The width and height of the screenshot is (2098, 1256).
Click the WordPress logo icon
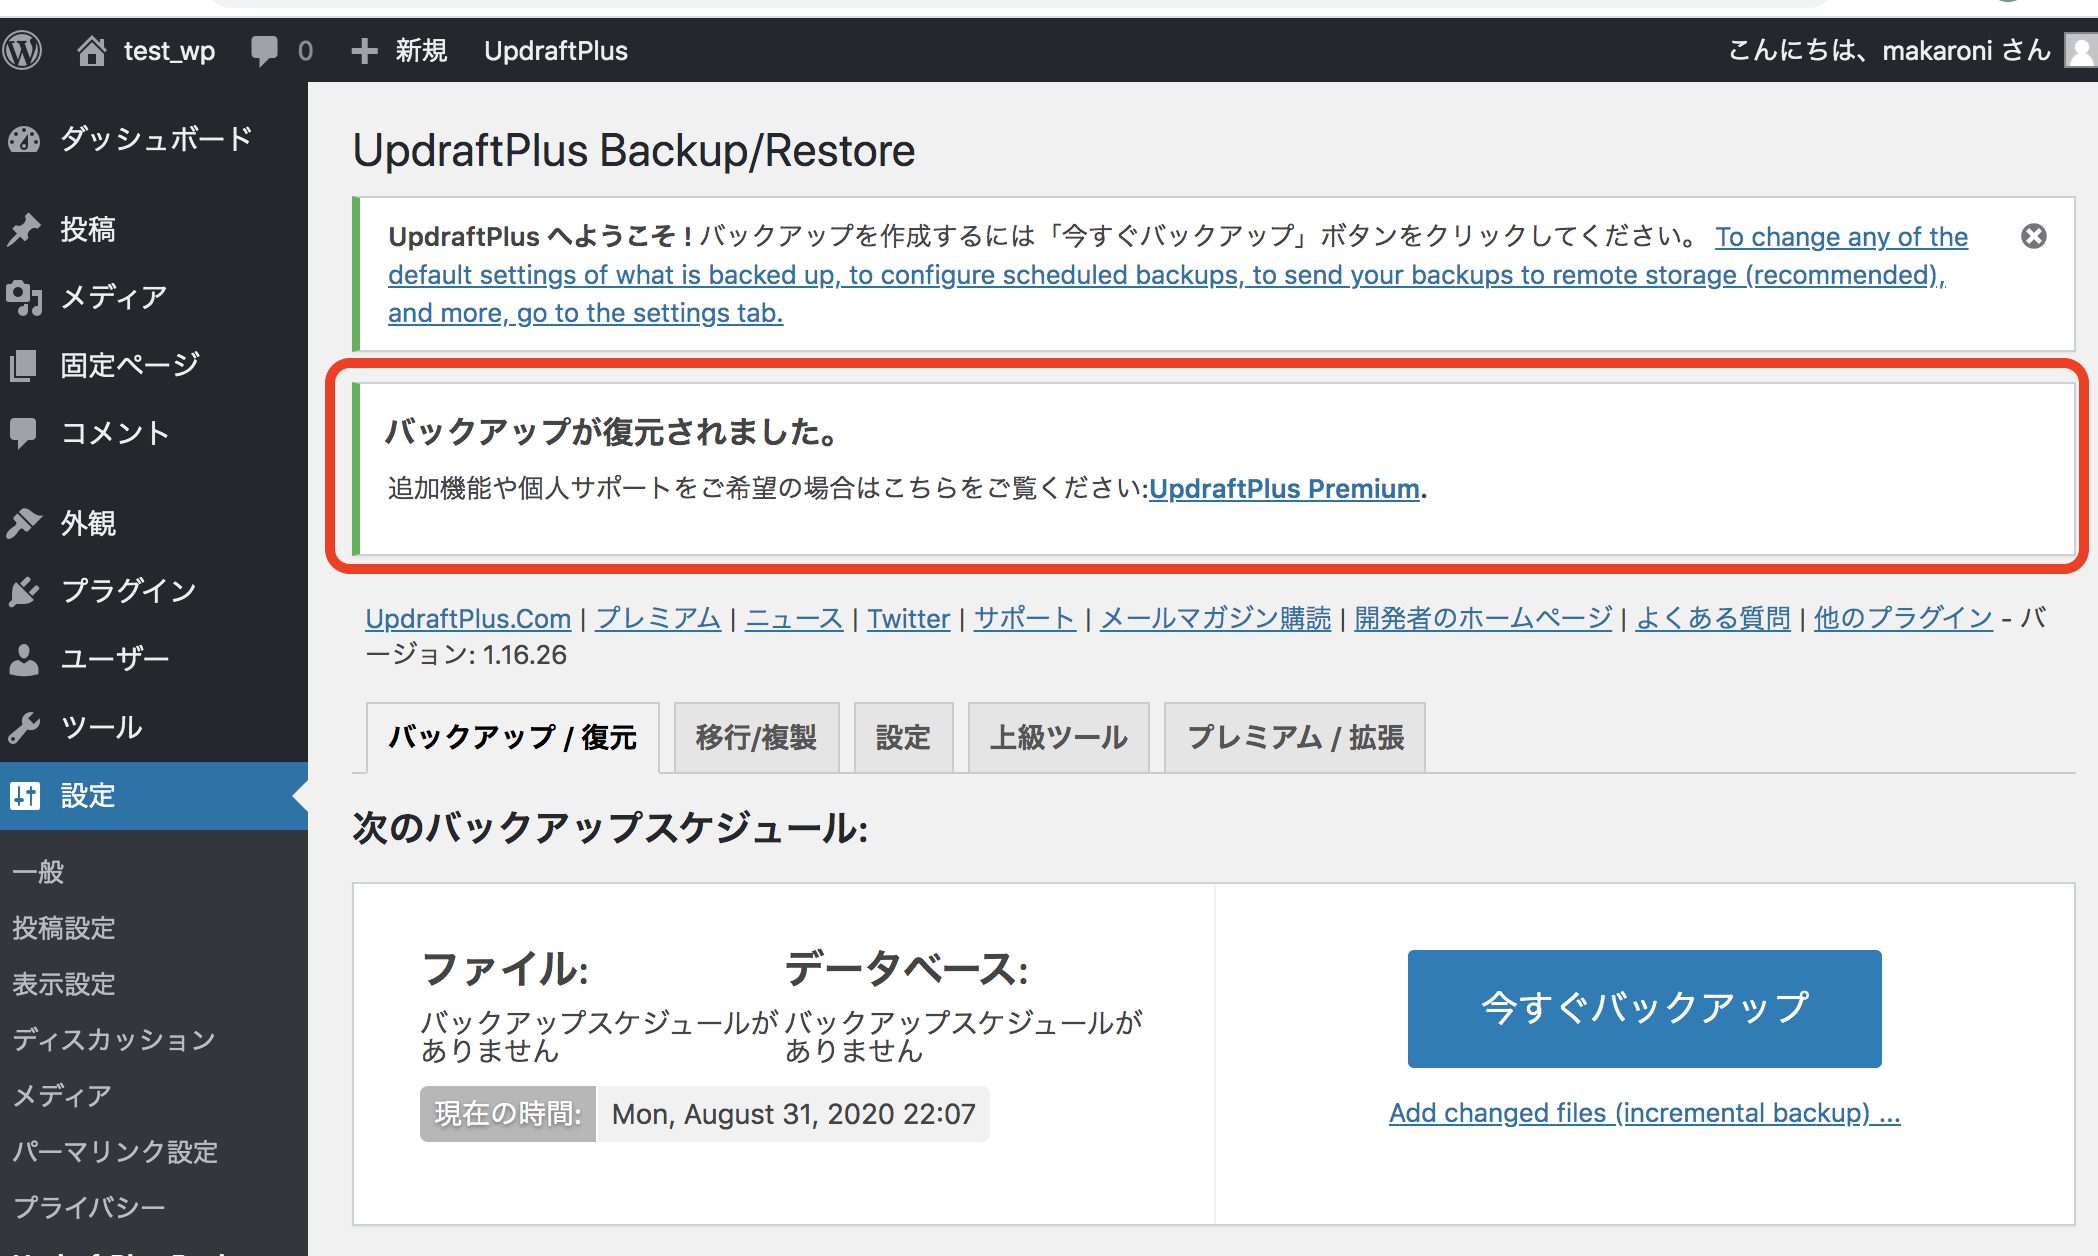[x=22, y=50]
